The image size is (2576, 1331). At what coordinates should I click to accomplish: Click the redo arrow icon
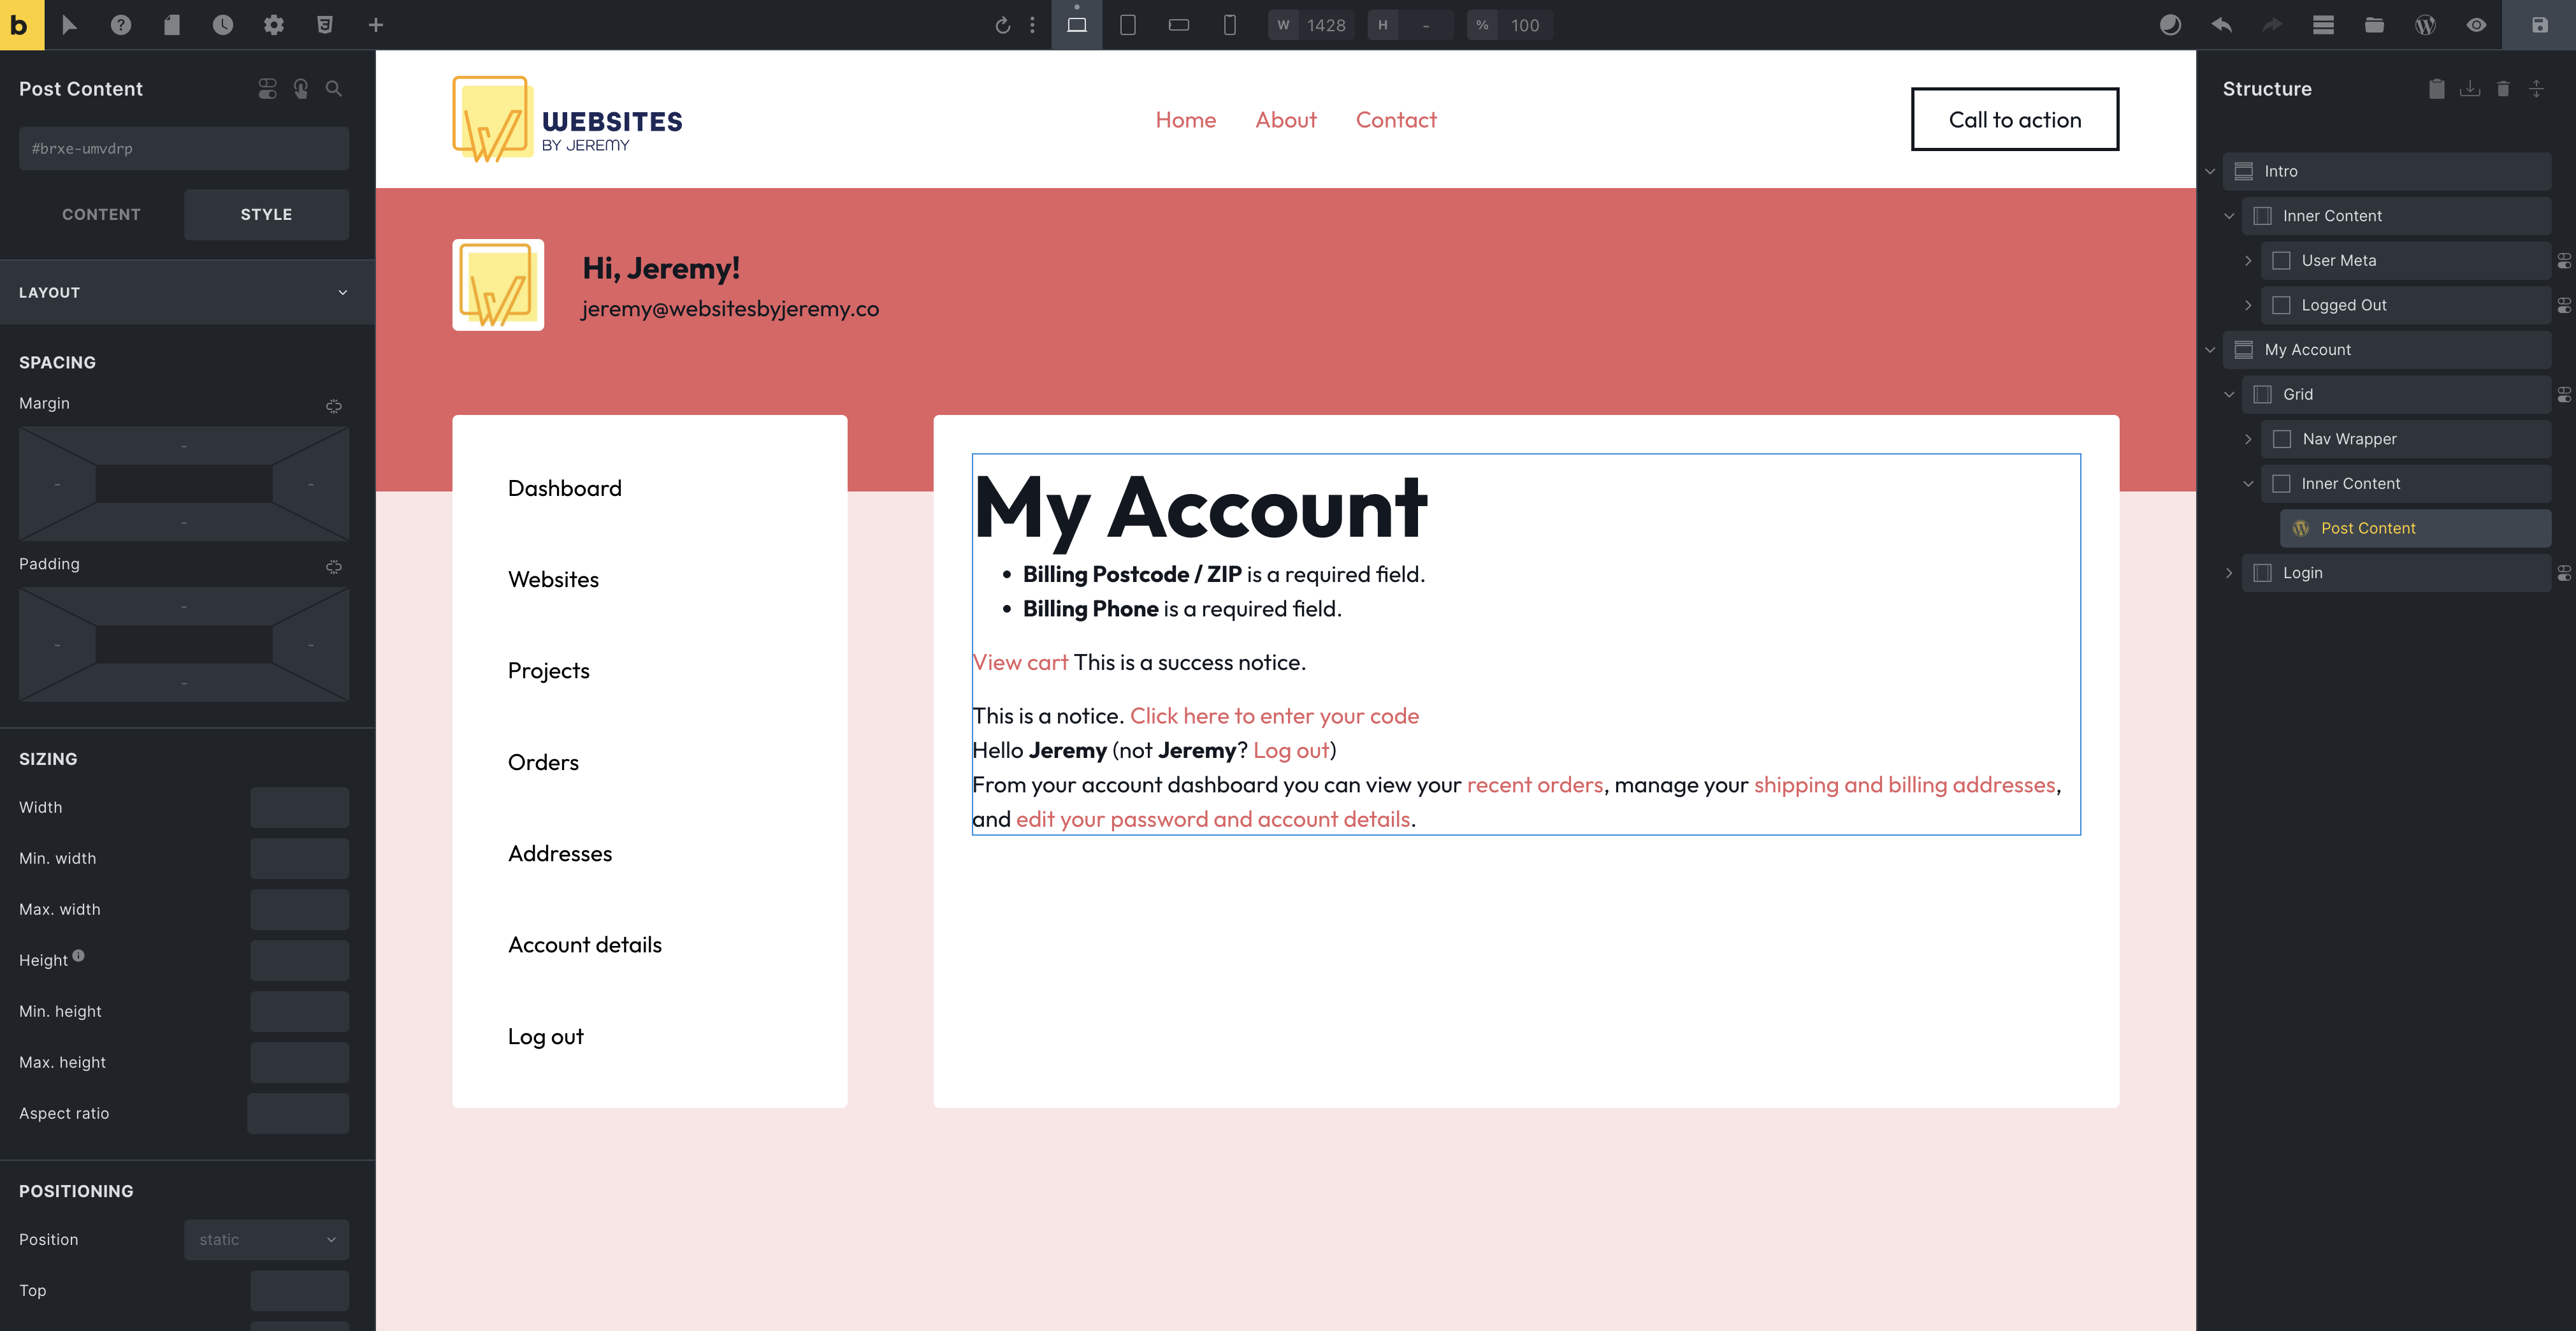(2272, 25)
